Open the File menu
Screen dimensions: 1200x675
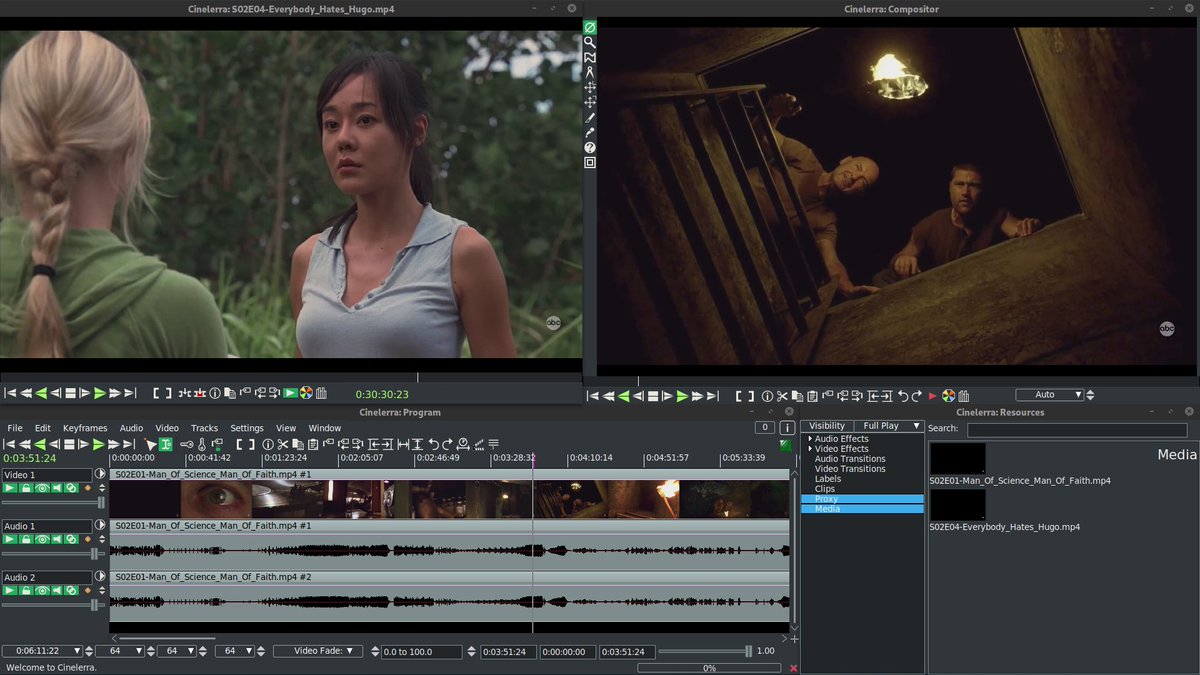15,428
